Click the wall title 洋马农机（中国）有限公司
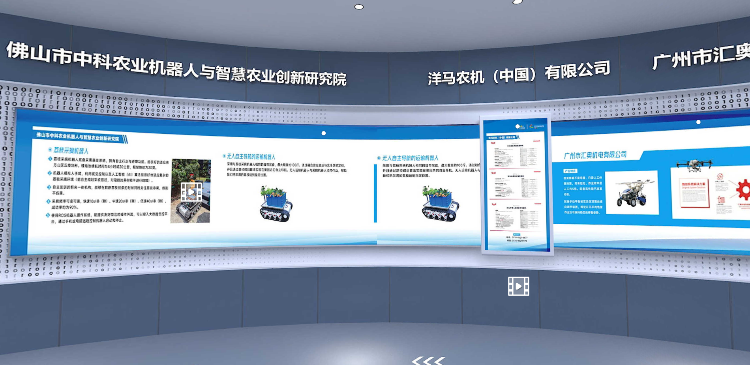Screen dimensions: 750x365 [519, 73]
